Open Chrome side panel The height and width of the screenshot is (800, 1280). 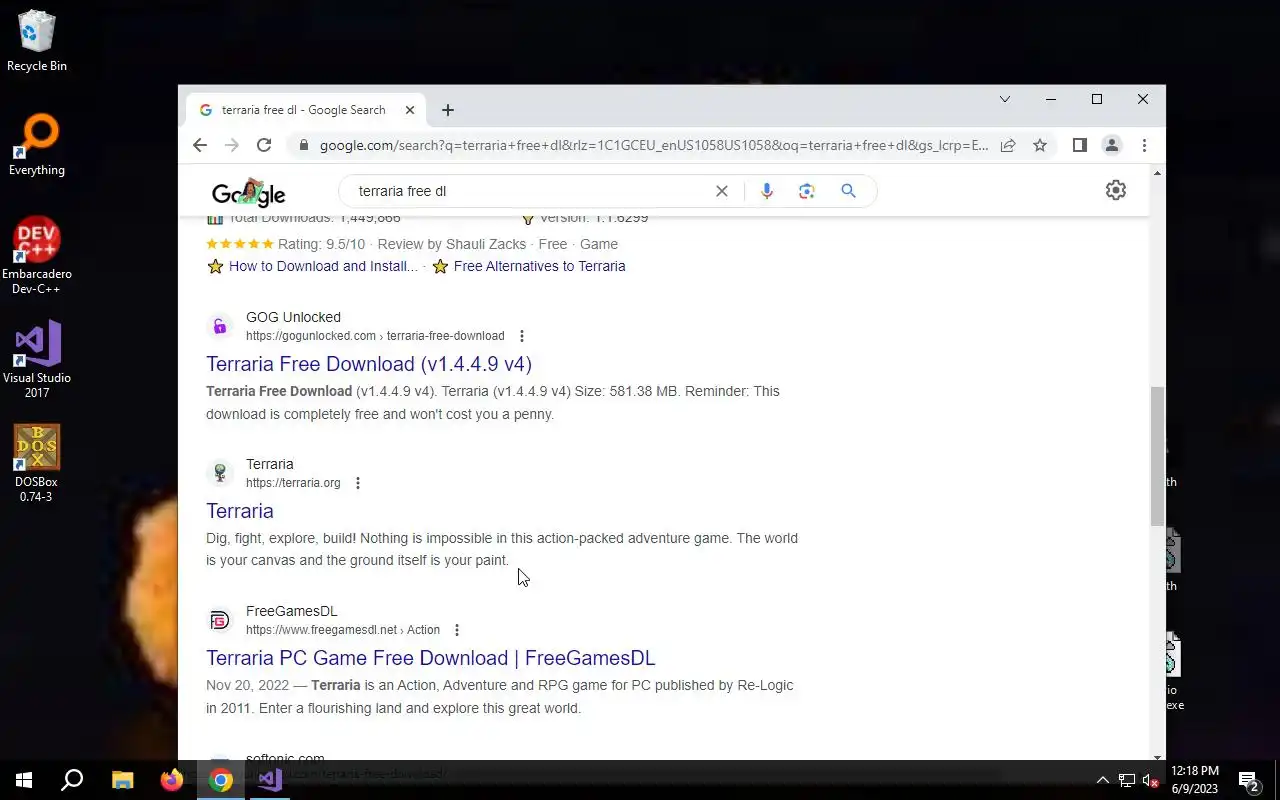click(1079, 145)
